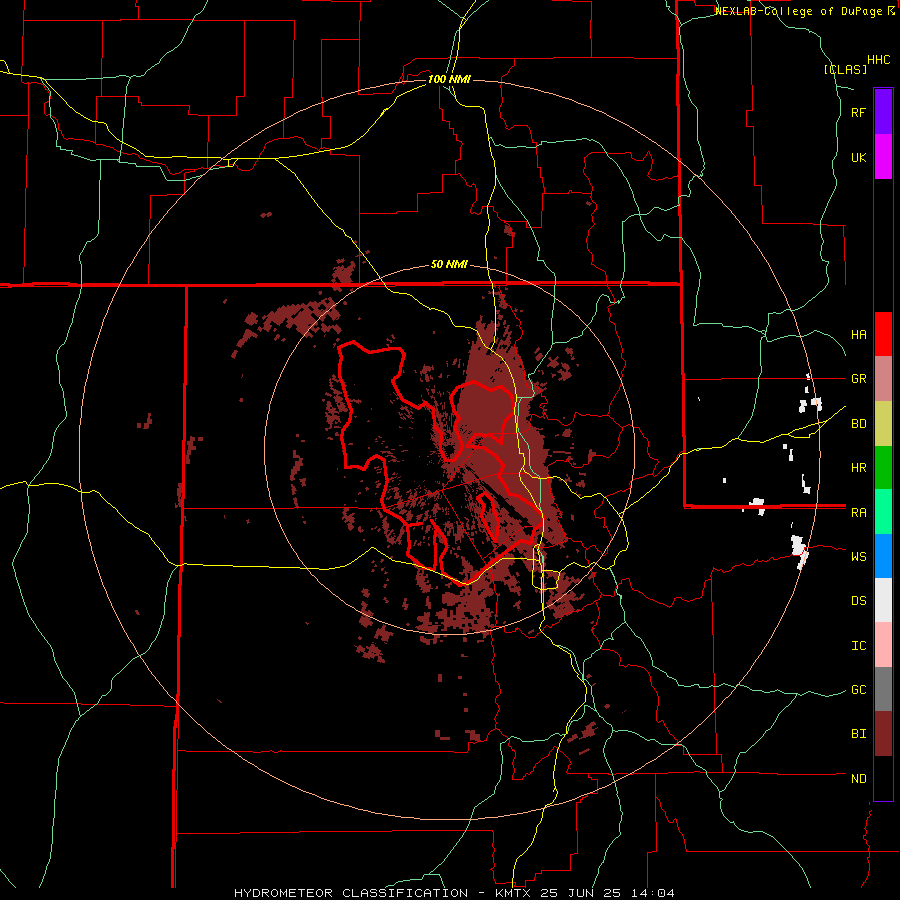
Task: Click the IC pink legend swatch
Action: coord(883,645)
